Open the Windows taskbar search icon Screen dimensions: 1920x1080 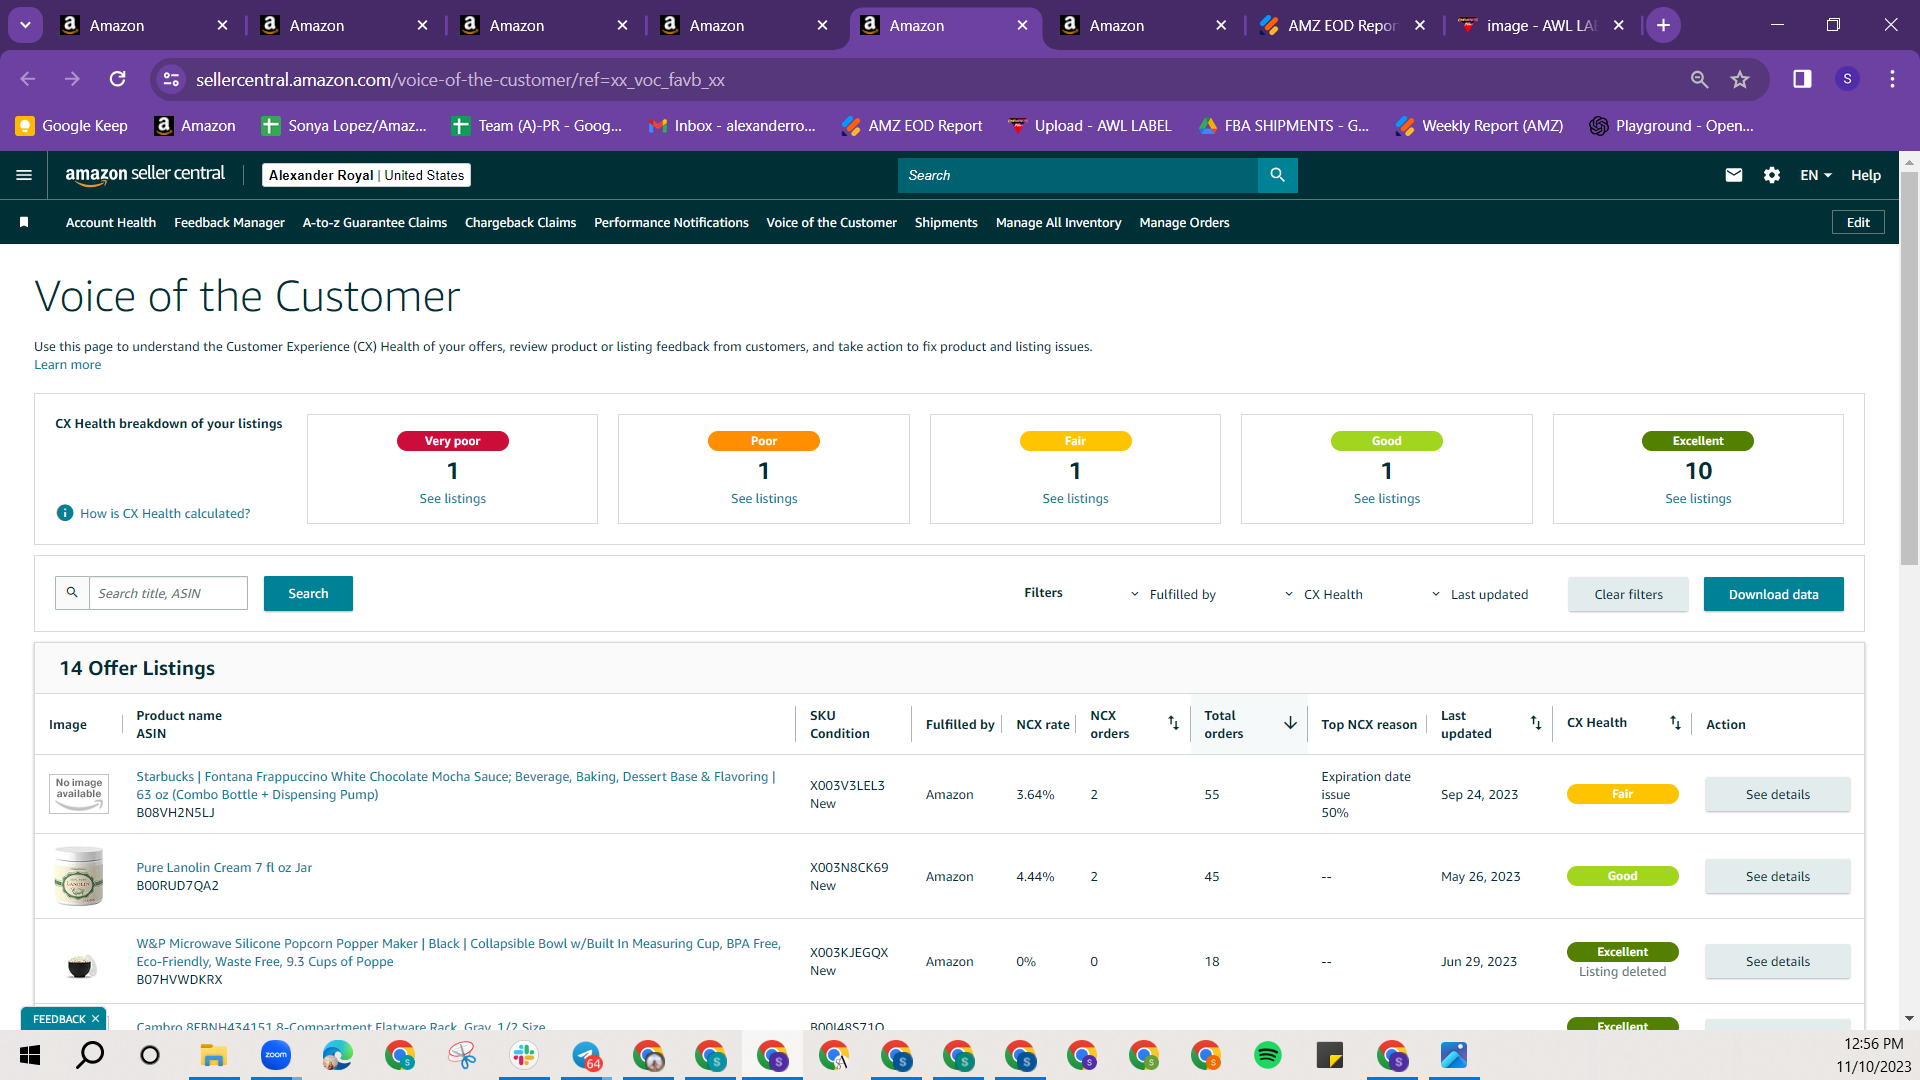click(90, 1055)
